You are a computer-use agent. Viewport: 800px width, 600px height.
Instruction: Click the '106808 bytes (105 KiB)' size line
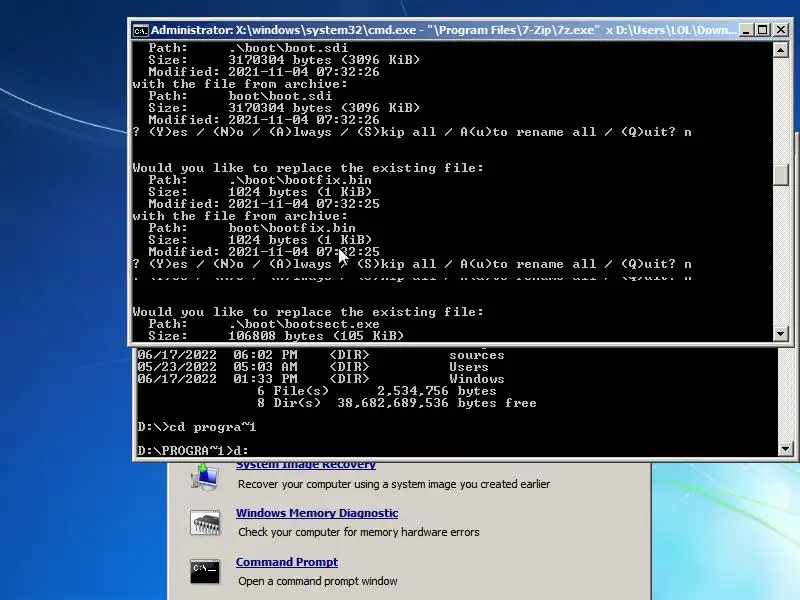coord(276,336)
